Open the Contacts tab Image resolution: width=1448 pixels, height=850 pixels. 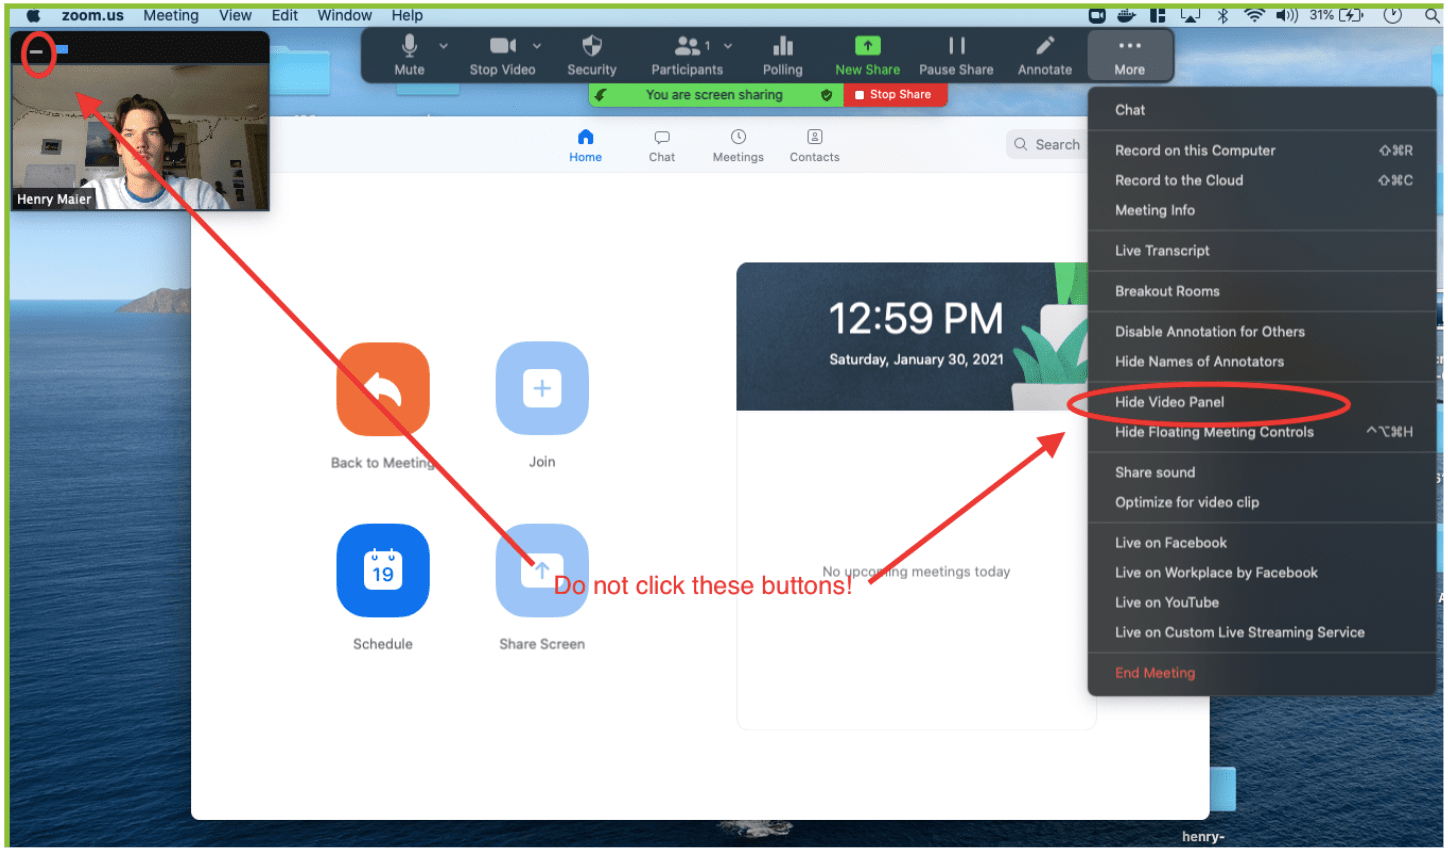point(815,145)
